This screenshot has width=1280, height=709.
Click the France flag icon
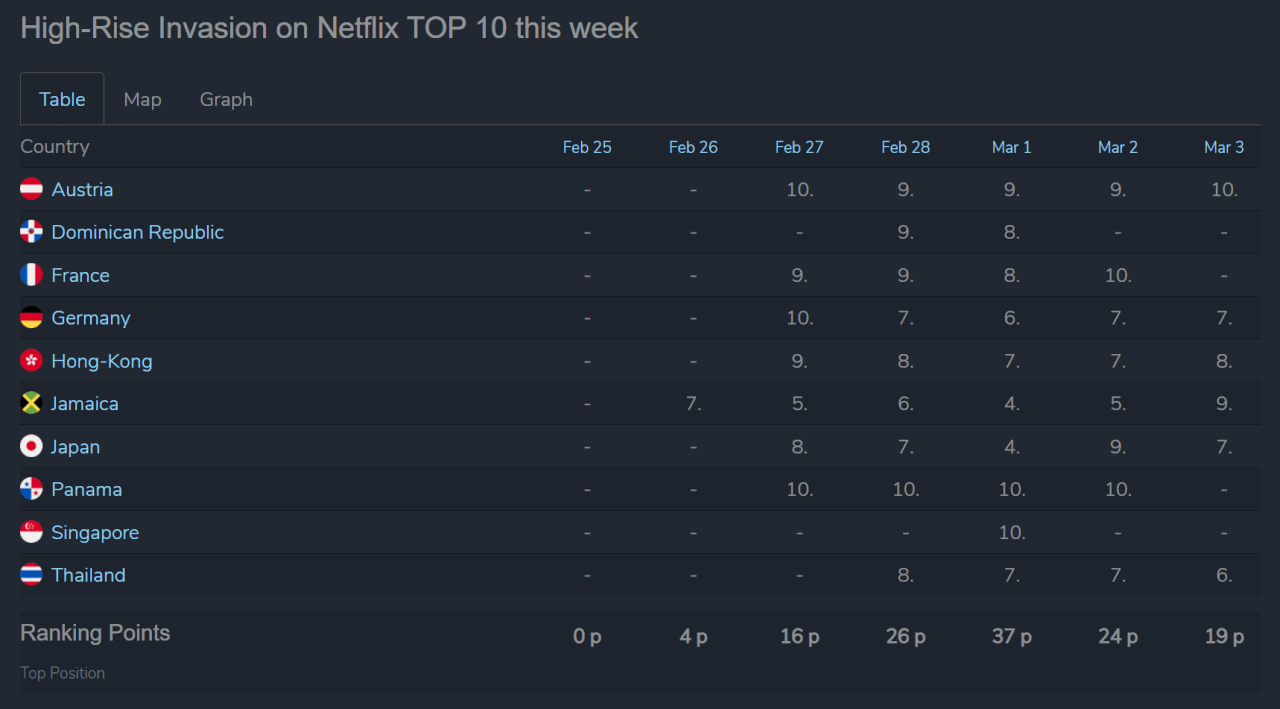[32, 275]
